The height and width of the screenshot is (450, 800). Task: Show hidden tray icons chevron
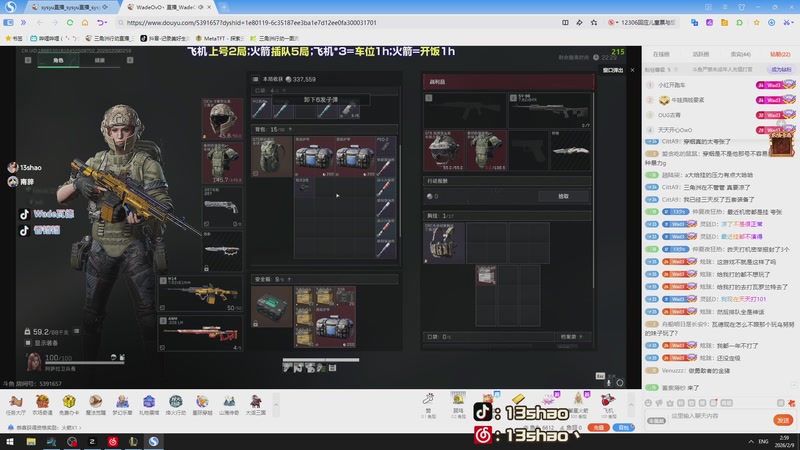coord(751,442)
